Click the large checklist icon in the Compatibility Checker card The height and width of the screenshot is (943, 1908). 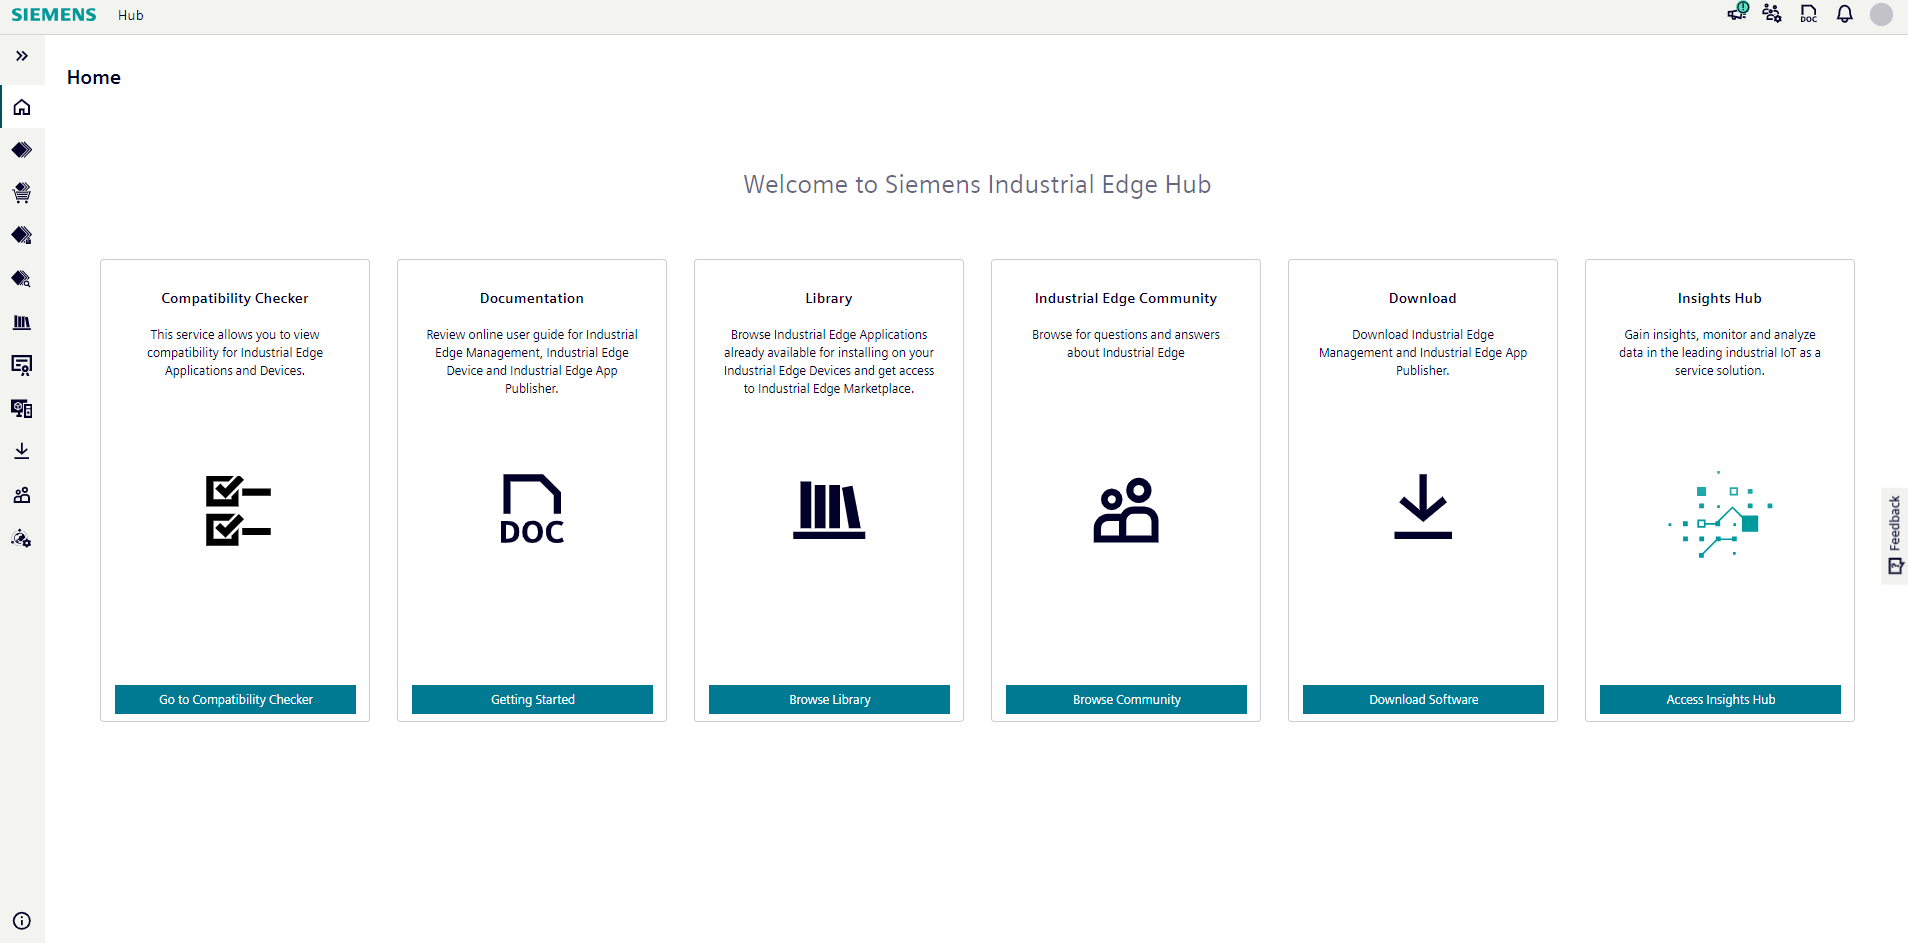[x=238, y=510]
